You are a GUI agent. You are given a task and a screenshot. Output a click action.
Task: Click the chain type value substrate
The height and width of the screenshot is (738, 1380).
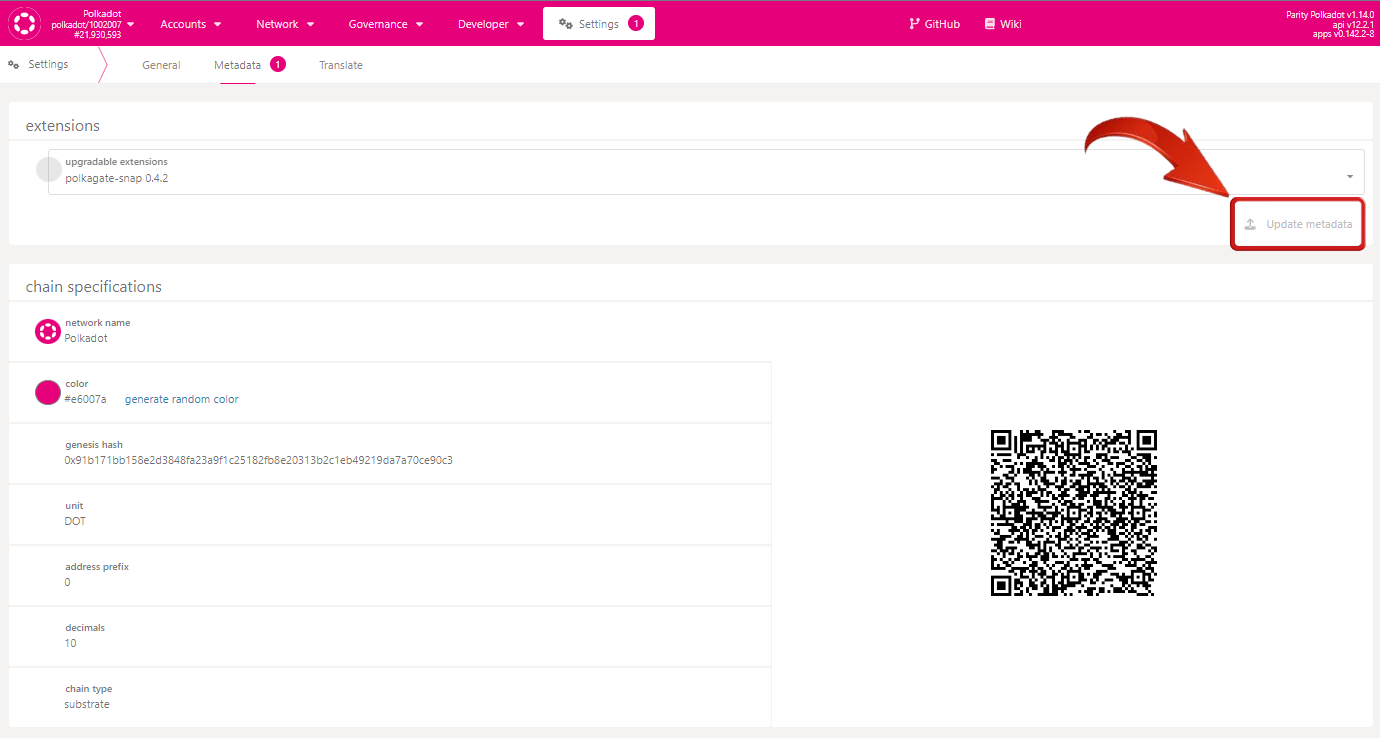point(87,704)
